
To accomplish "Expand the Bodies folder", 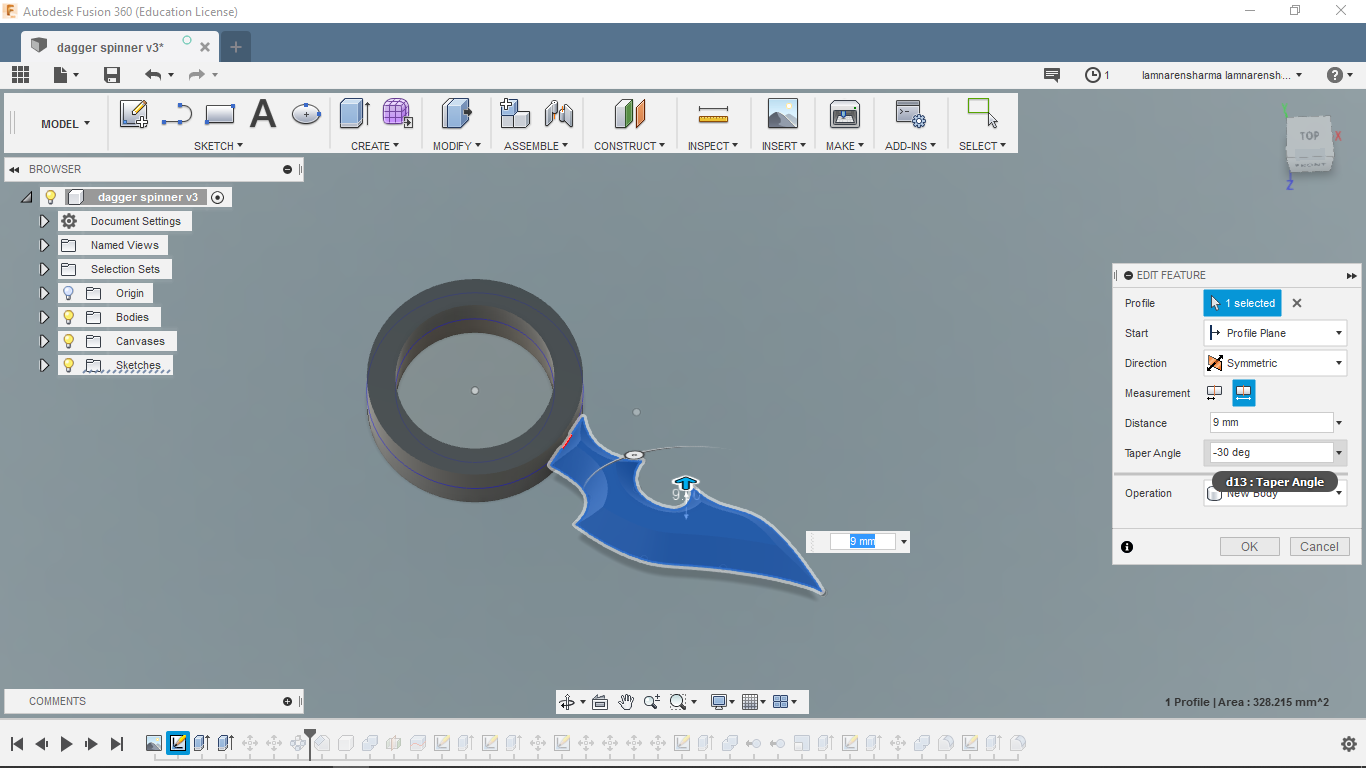I will click(x=44, y=317).
